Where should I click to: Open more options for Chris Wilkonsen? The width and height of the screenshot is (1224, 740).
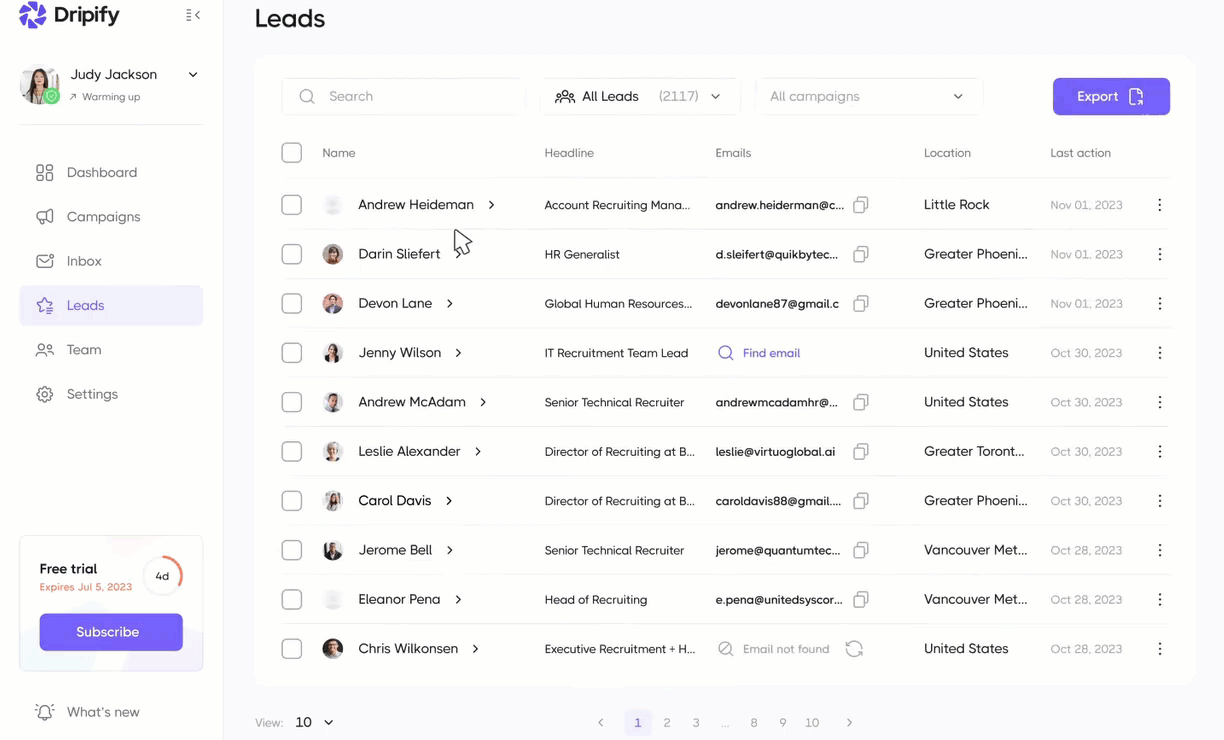pyautogui.click(x=1160, y=649)
